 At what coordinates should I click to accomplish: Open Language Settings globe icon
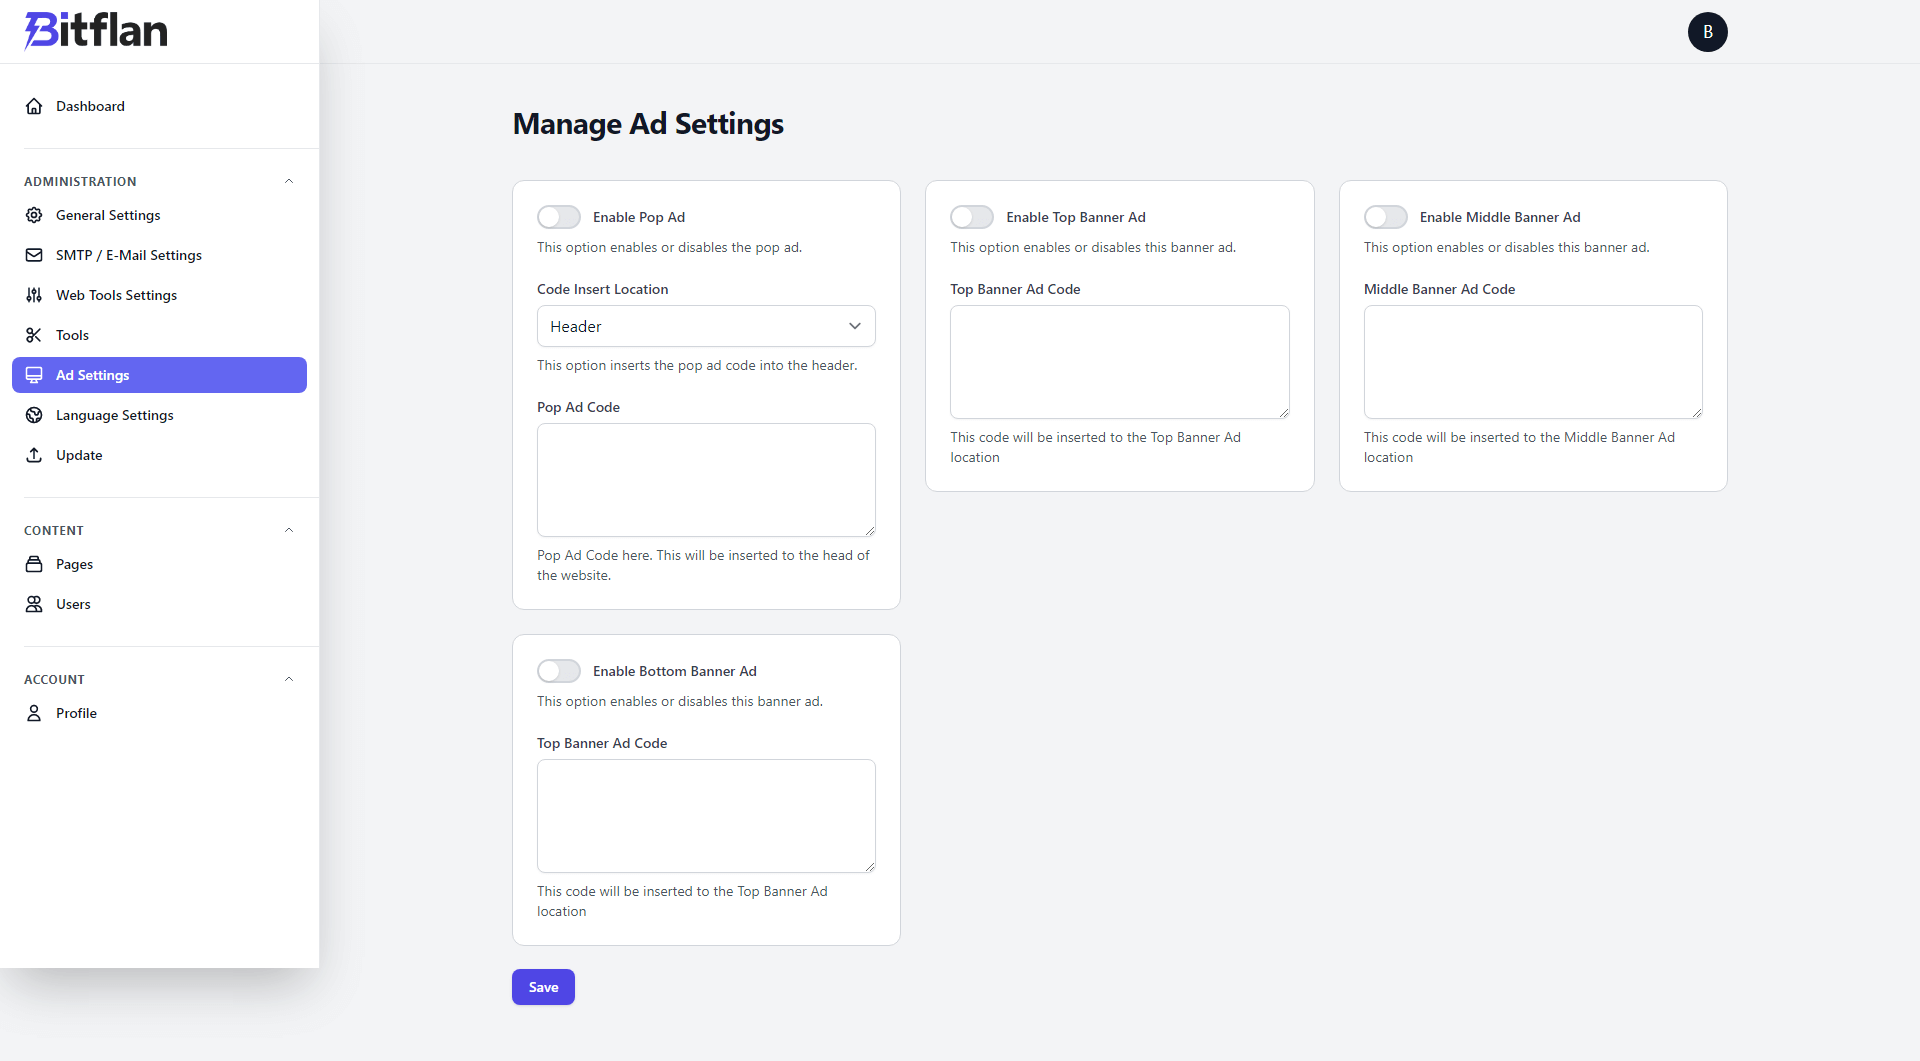pos(34,415)
